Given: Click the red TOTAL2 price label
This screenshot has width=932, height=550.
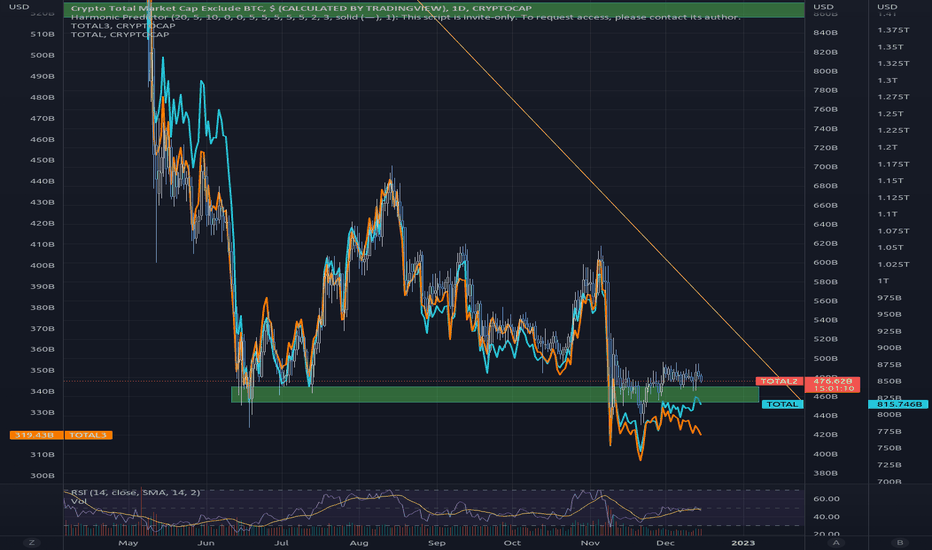Looking at the screenshot, I should point(779,381).
